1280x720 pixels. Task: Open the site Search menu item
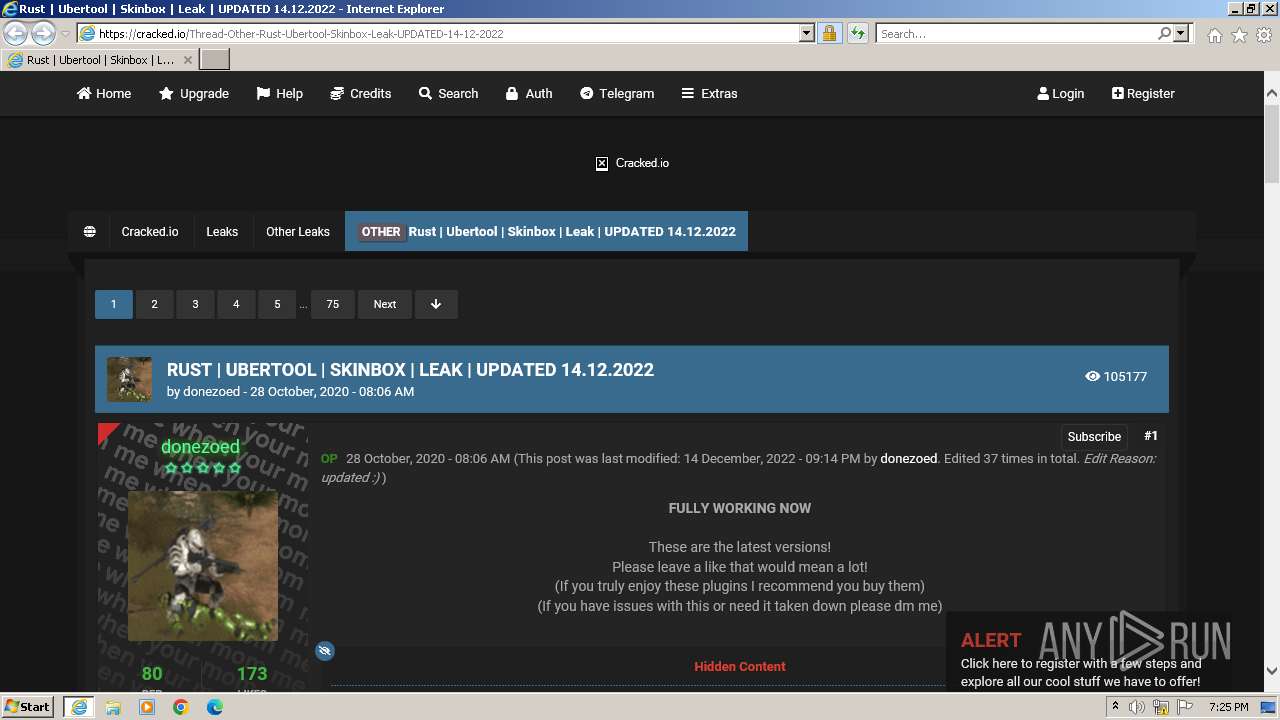point(448,93)
